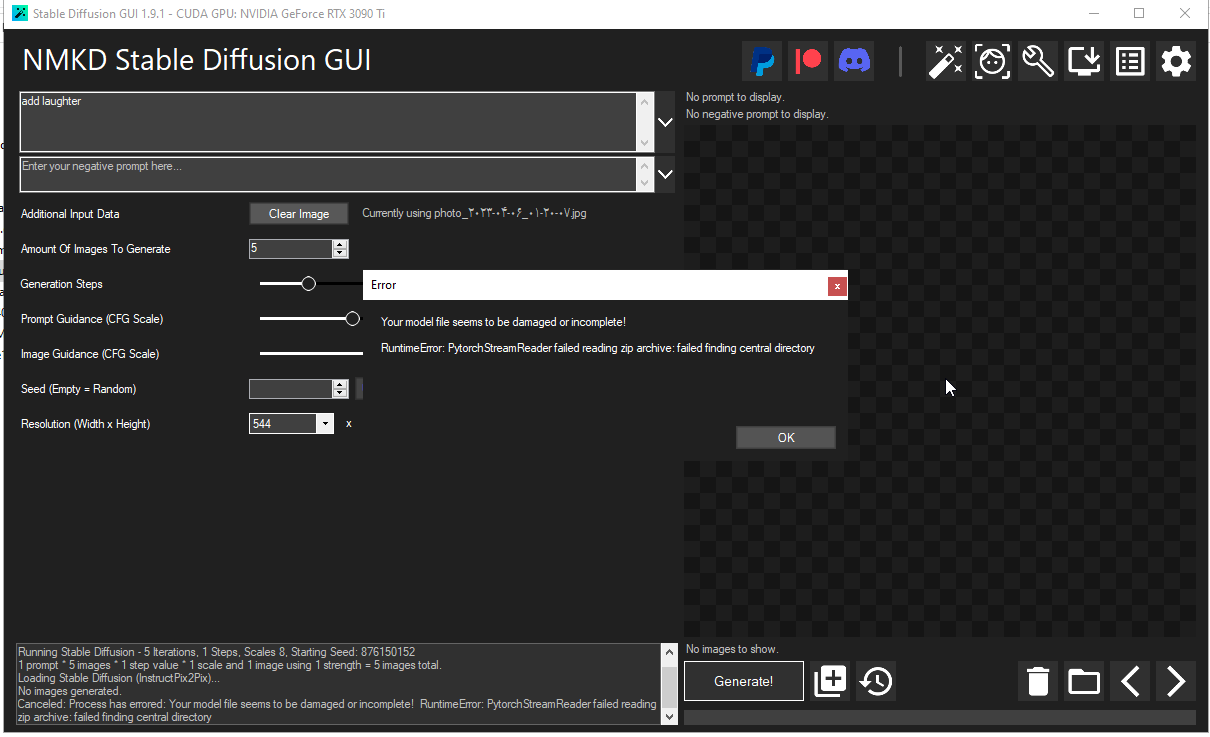Click the Seed input field
Image resolution: width=1210 pixels, height=737 pixels.
290,389
